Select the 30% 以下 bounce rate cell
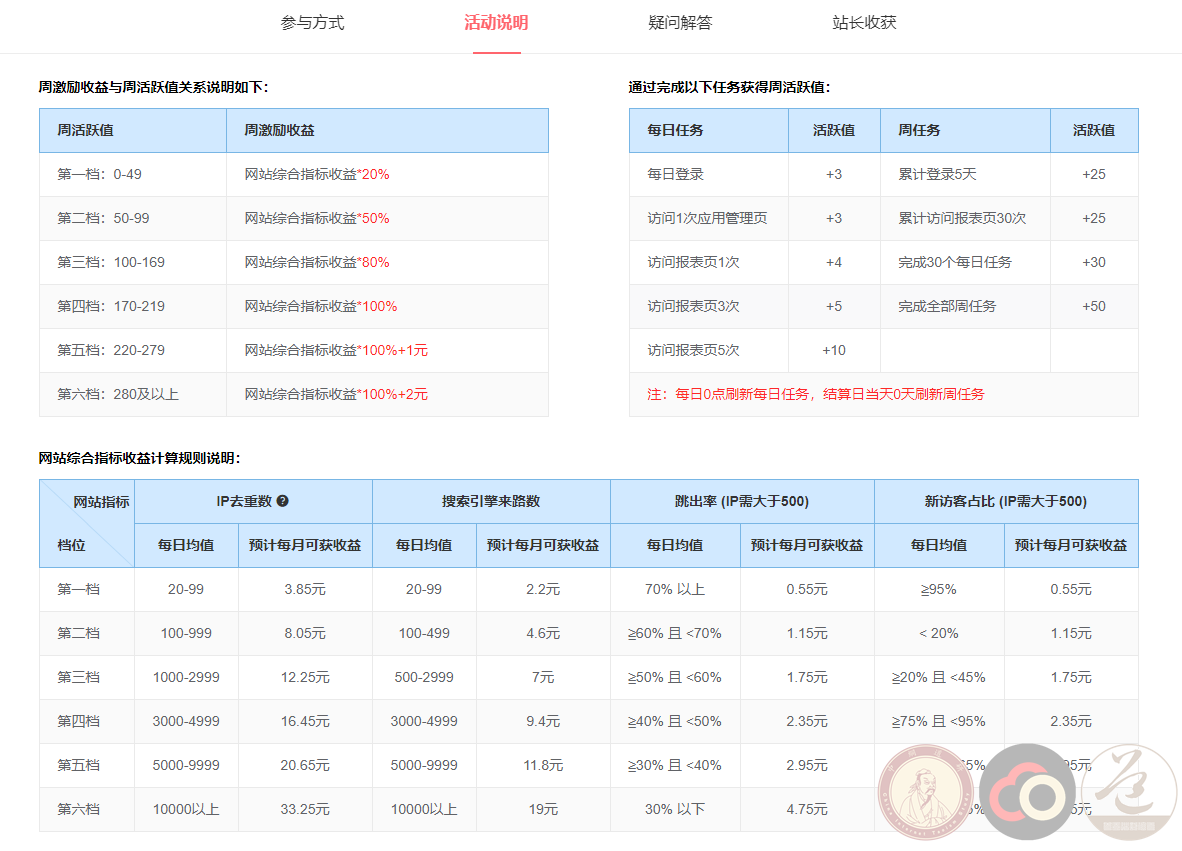 pyautogui.click(x=675, y=810)
